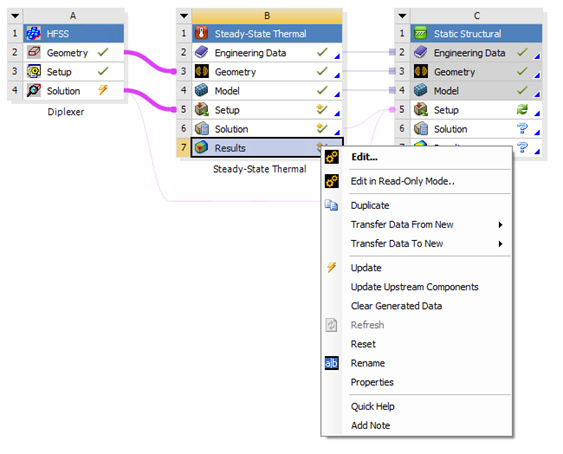
Task: Click blue corner triangle on block C Setup
Action: click(x=537, y=113)
